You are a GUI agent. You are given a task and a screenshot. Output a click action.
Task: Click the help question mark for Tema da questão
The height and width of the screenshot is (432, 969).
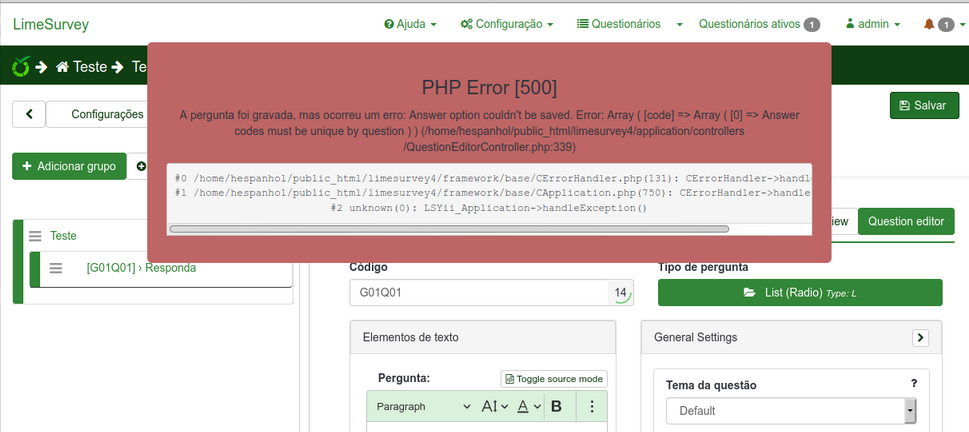(x=913, y=384)
